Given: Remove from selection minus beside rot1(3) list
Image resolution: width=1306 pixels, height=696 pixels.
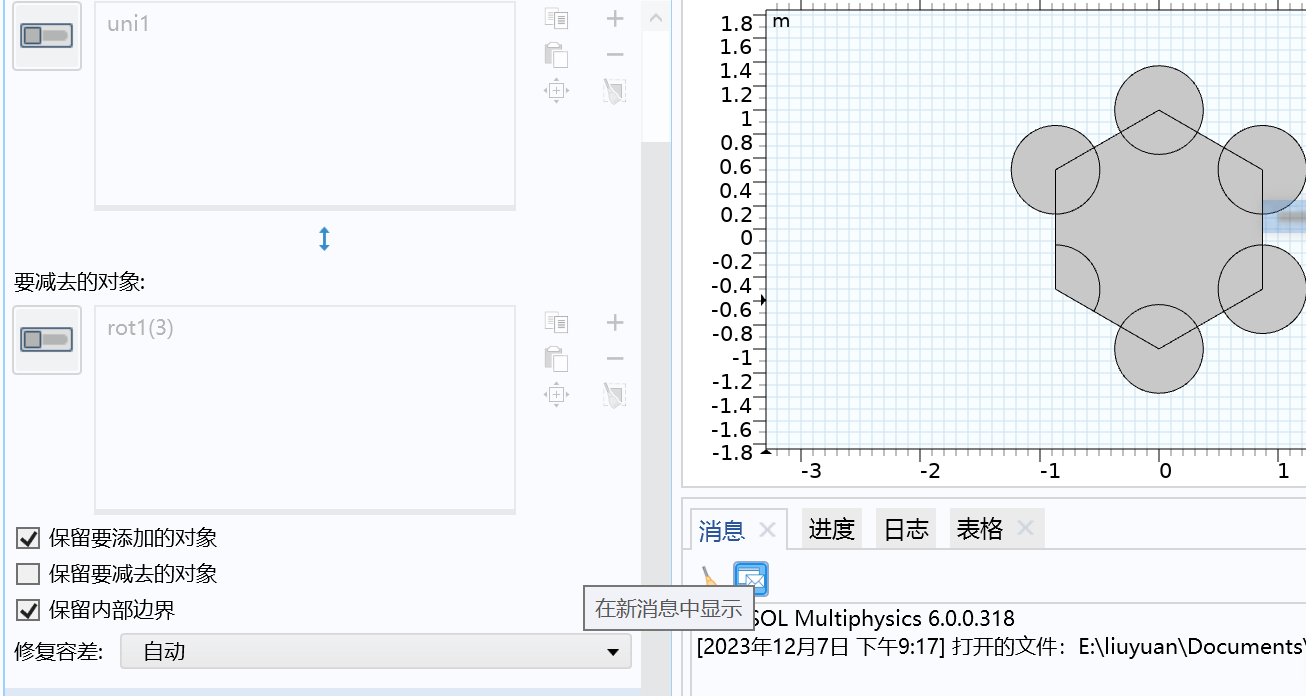Looking at the screenshot, I should coord(615,358).
